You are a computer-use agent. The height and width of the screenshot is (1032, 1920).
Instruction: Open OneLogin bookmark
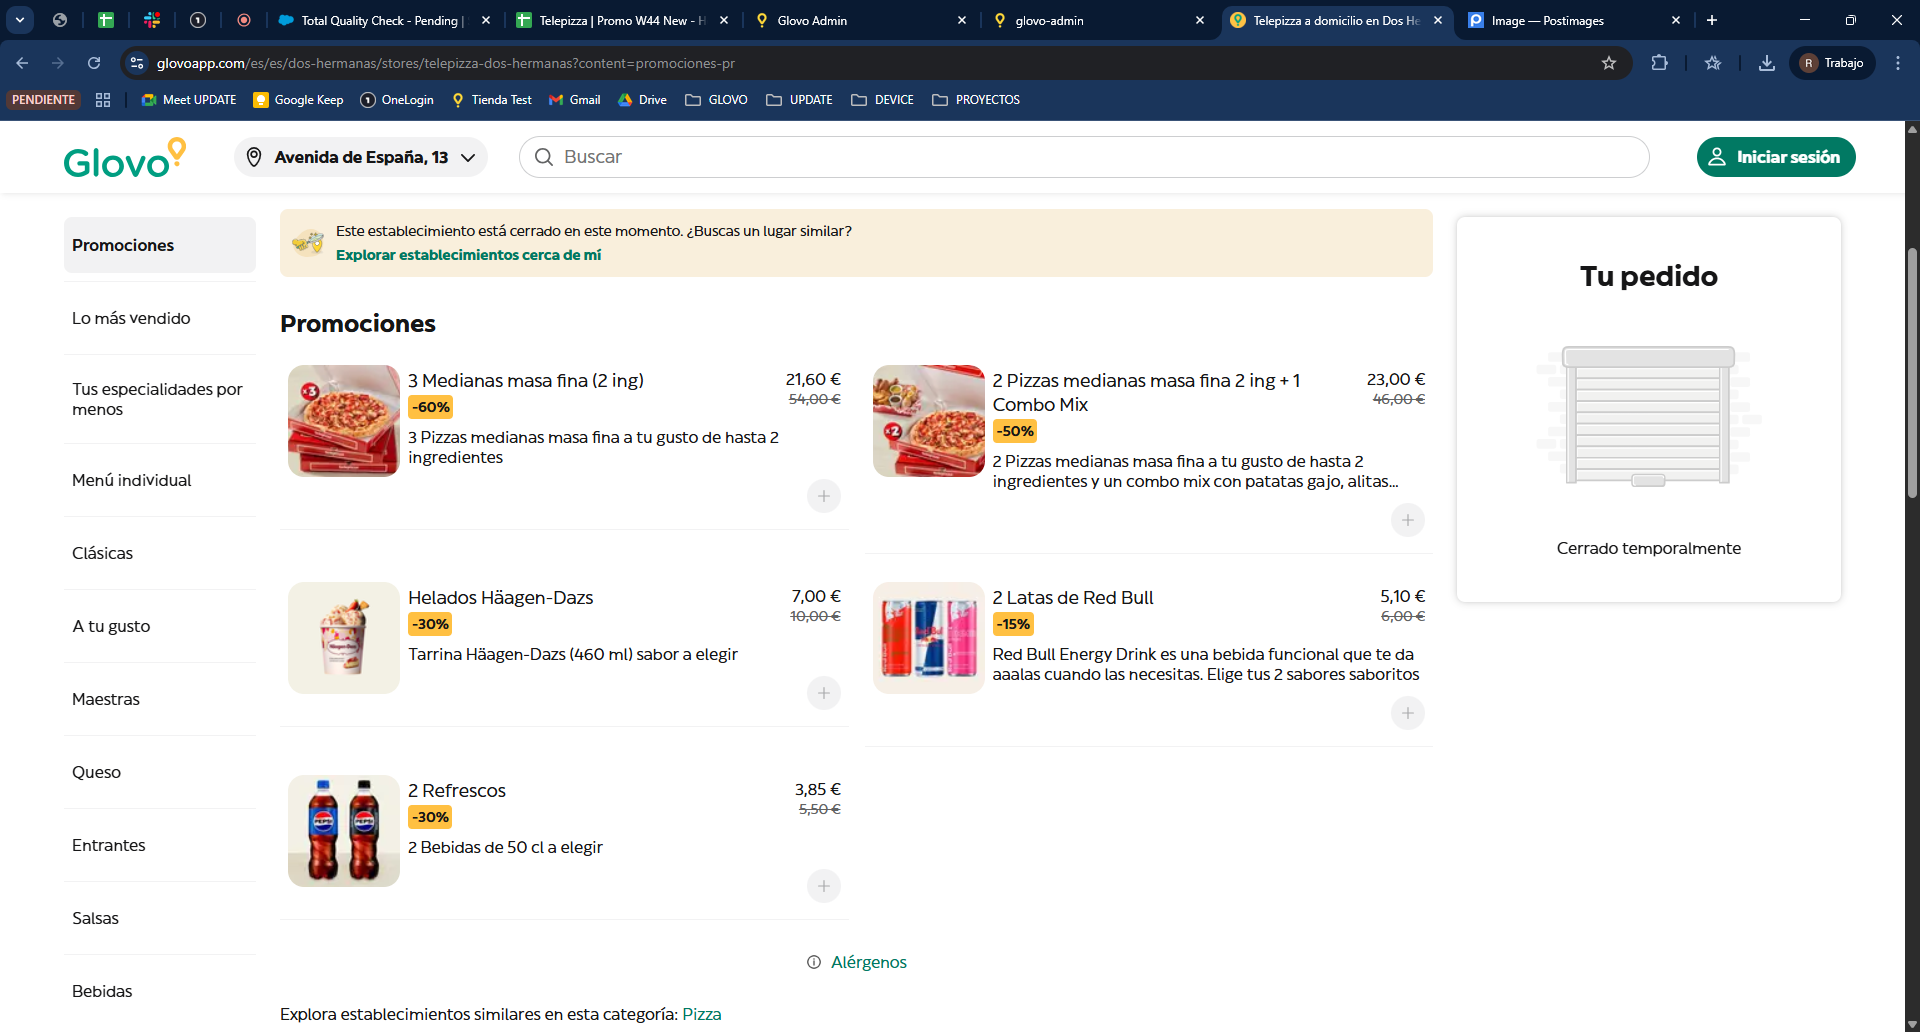click(x=397, y=100)
